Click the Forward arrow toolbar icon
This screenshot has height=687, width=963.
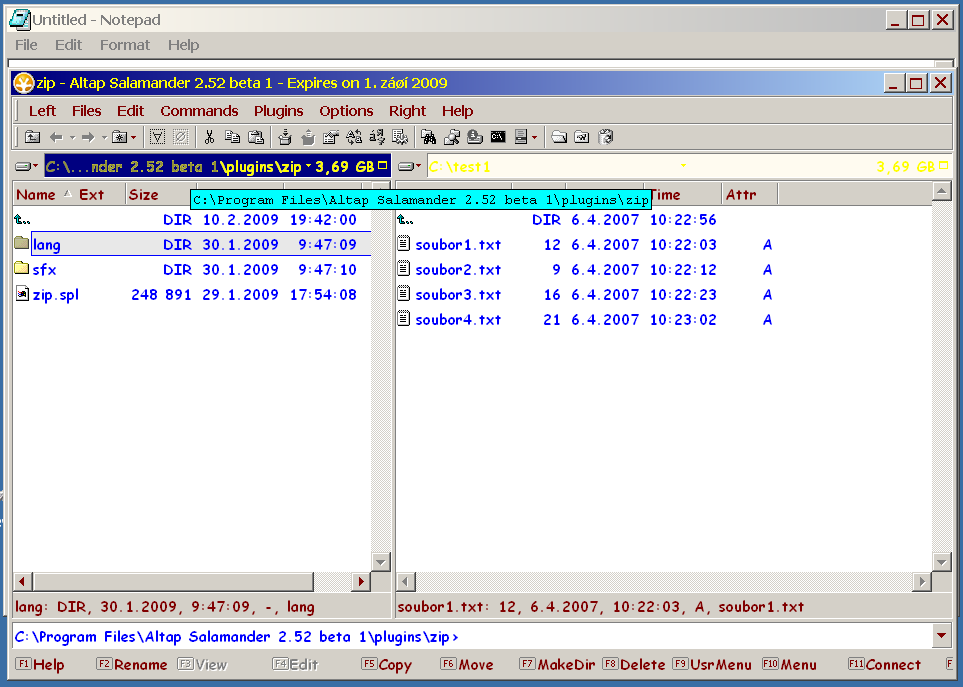coord(88,137)
